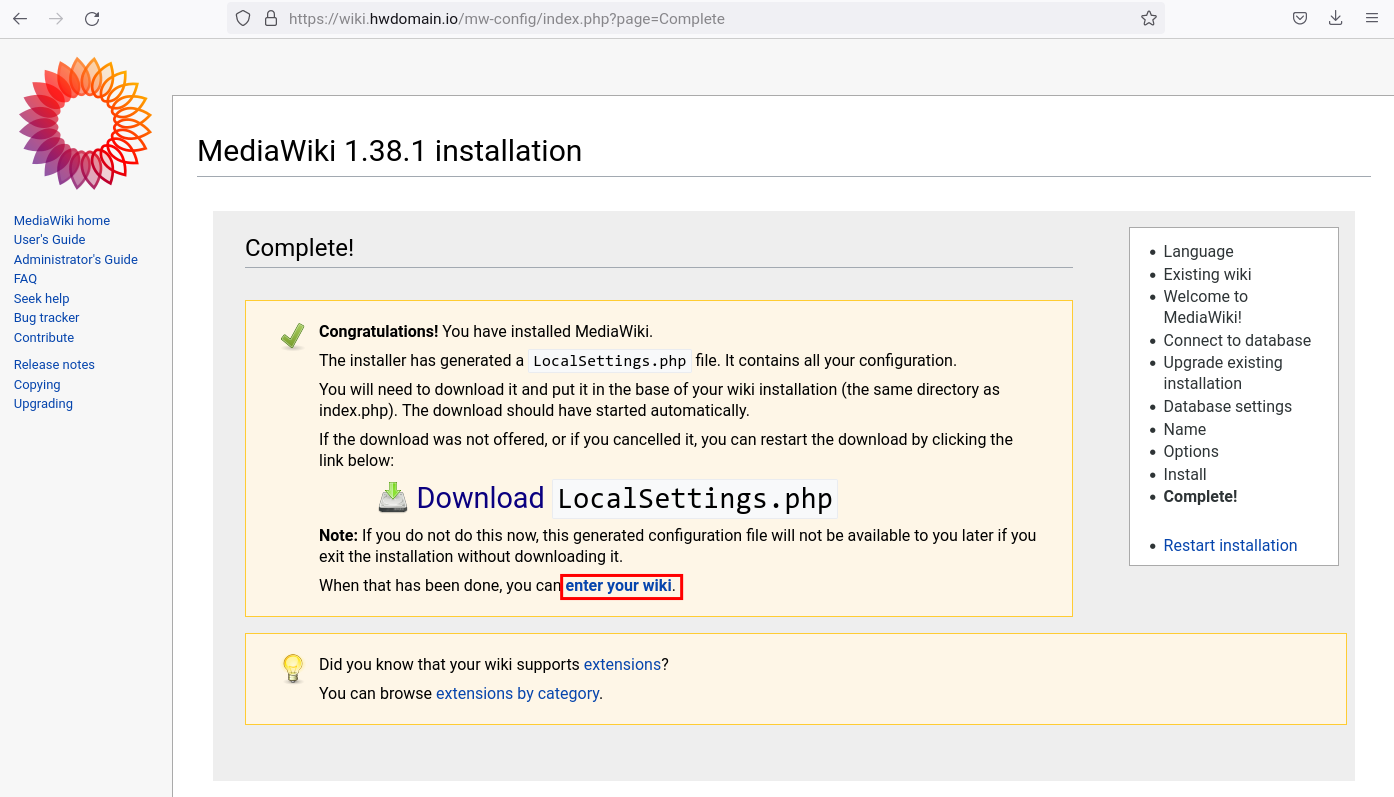
Task: Reload the page with refresh icon
Action: point(92,18)
